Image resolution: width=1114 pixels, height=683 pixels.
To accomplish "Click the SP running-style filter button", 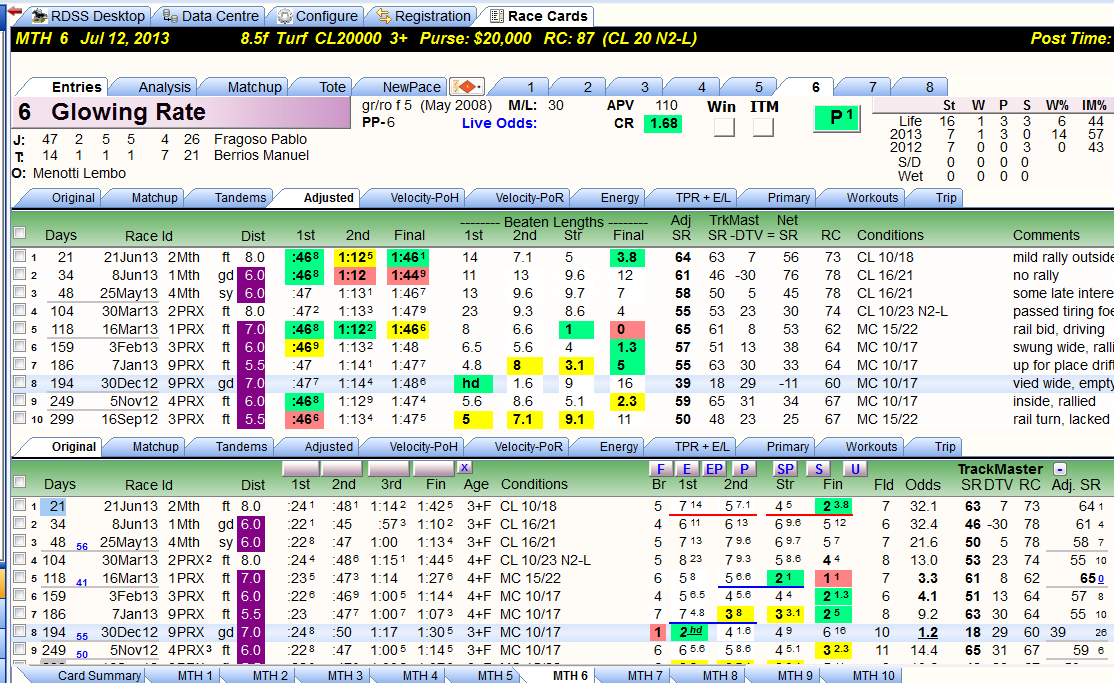I will point(785,468).
